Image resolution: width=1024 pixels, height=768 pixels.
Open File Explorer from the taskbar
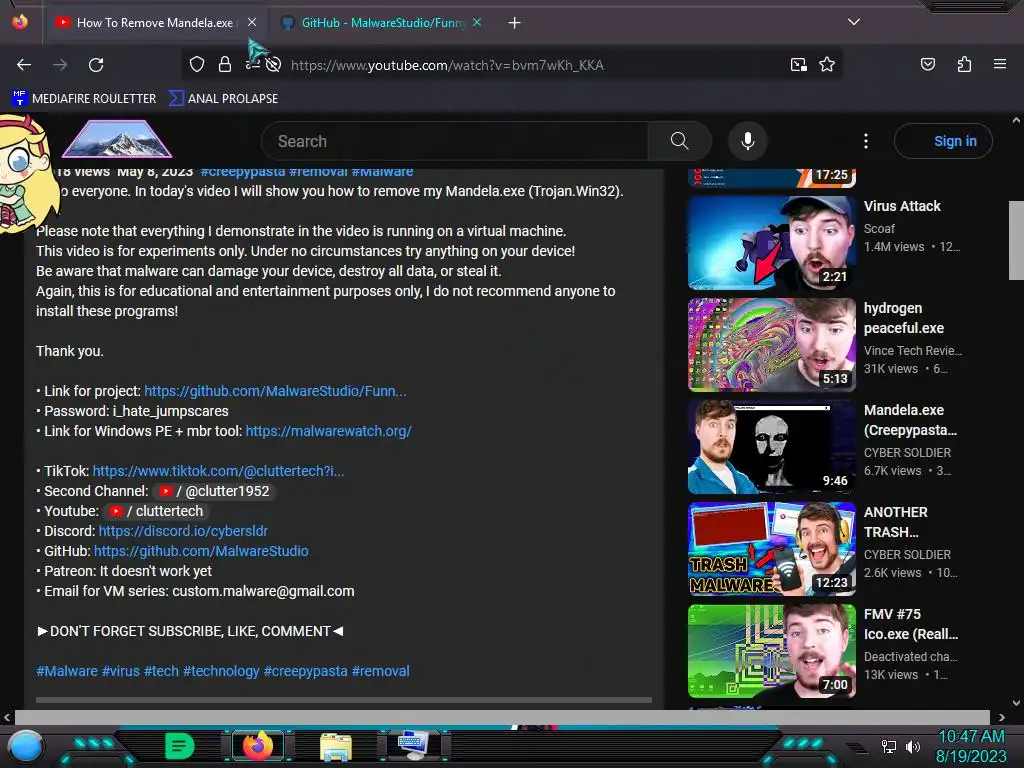pyautogui.click(x=336, y=746)
